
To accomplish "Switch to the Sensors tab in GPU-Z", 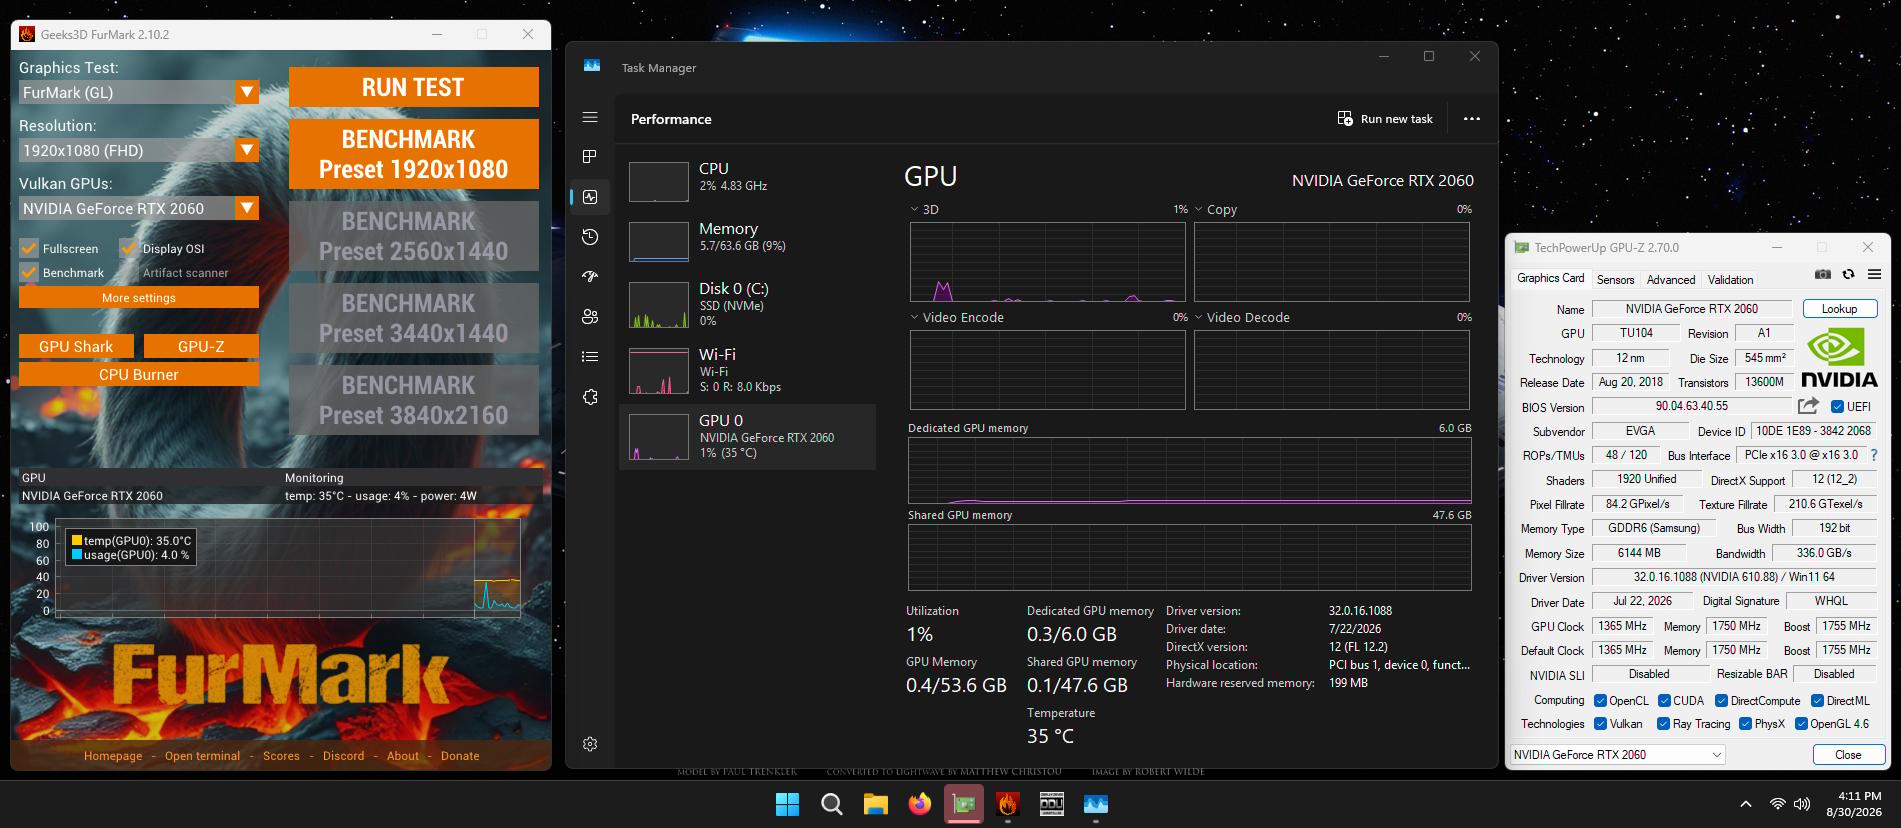I will click(x=1615, y=280).
